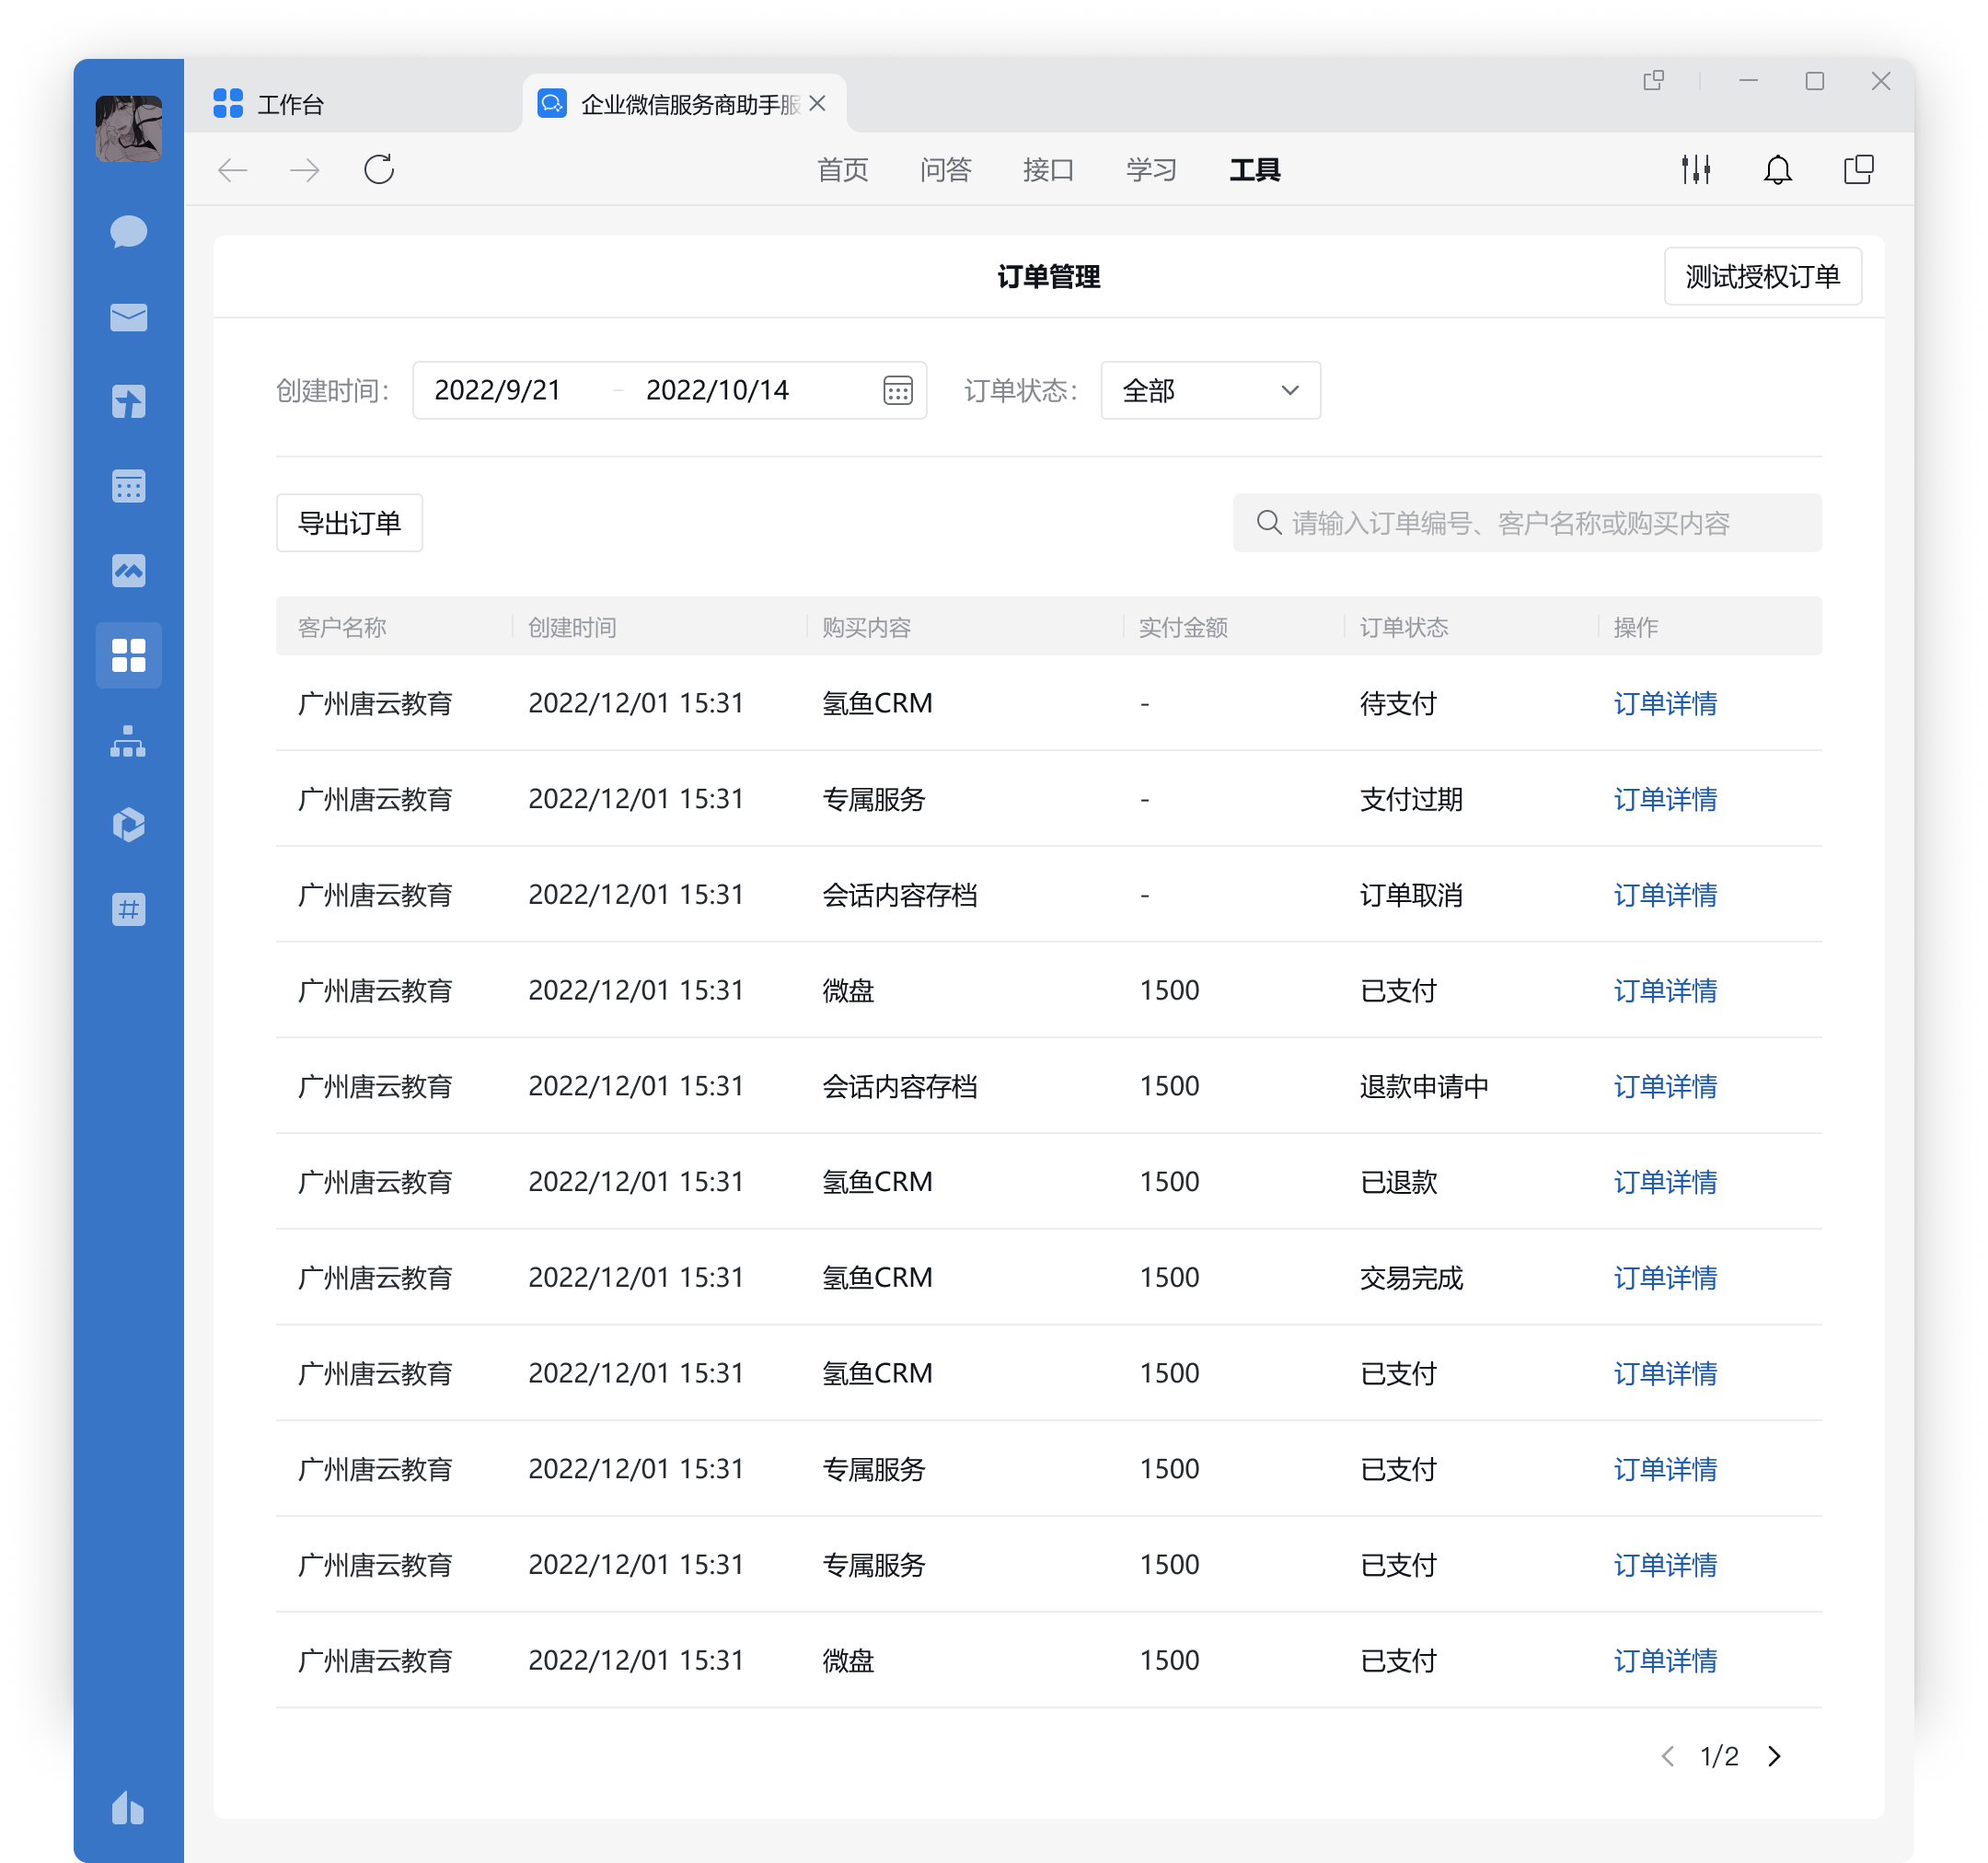
Task: Go to 问答 menu
Action: click(946, 170)
